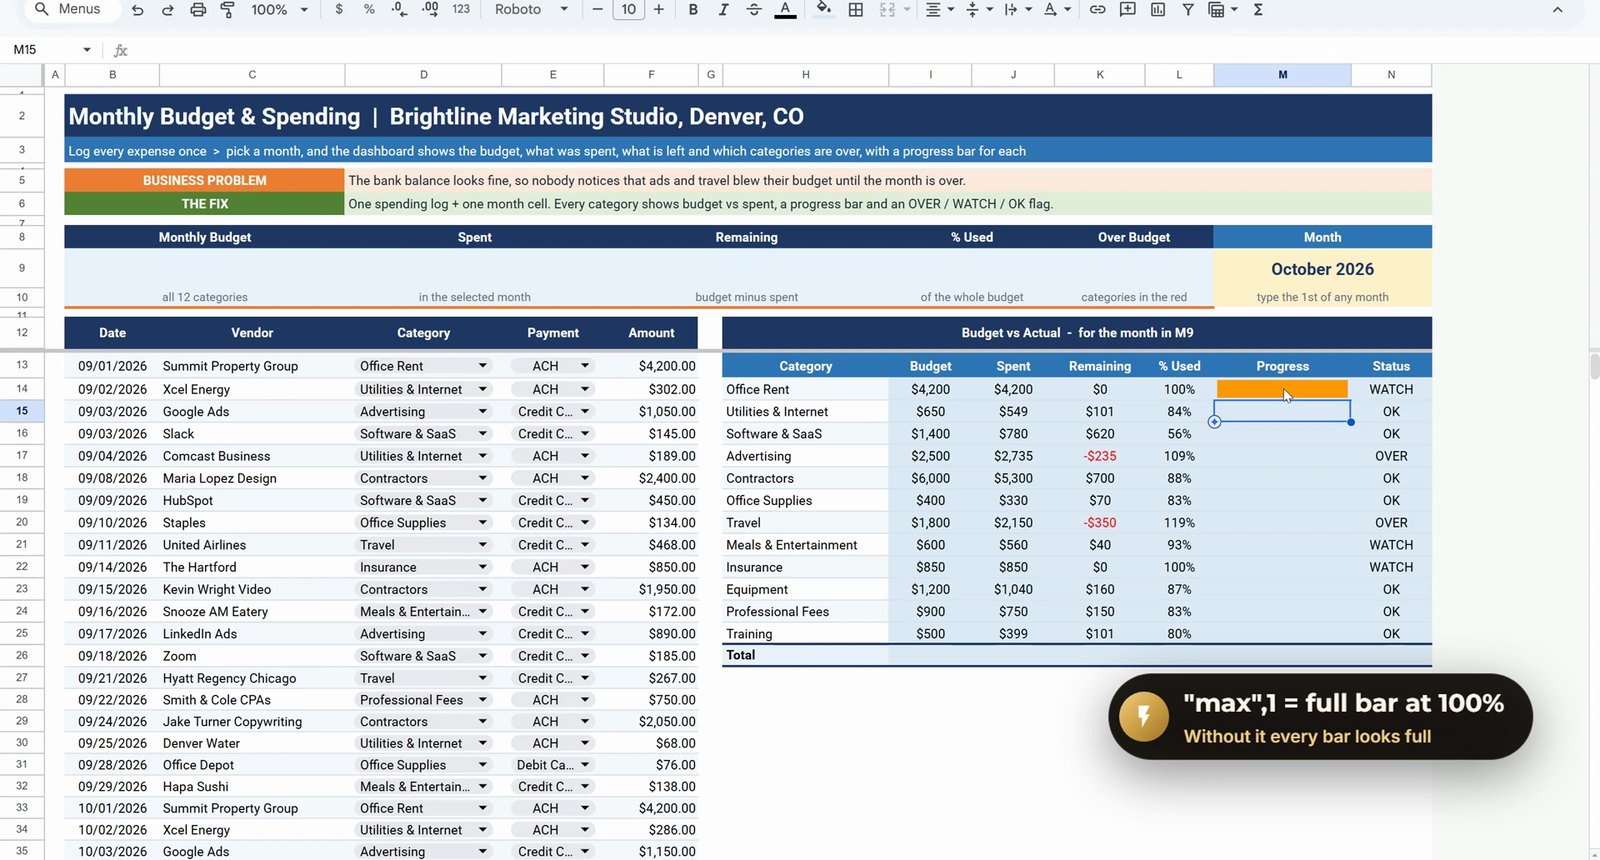Apply percent format with the % icon

369,9
